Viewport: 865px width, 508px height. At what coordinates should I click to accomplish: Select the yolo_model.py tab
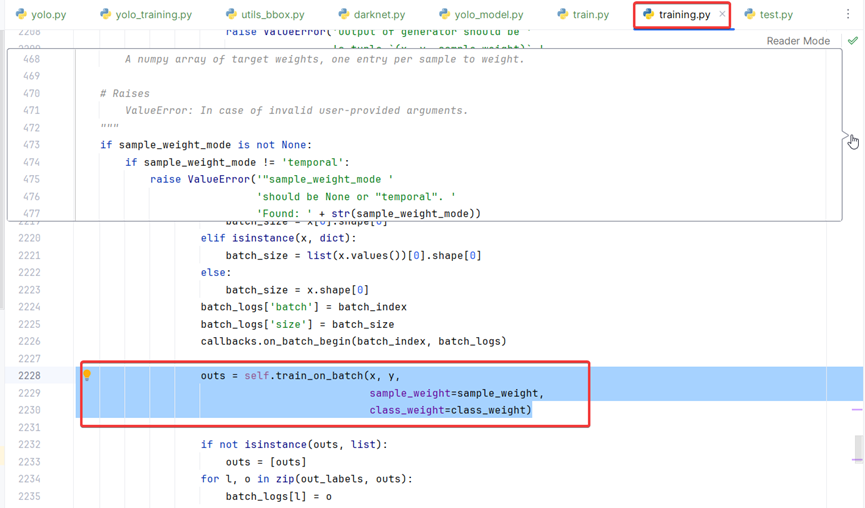[481, 15]
